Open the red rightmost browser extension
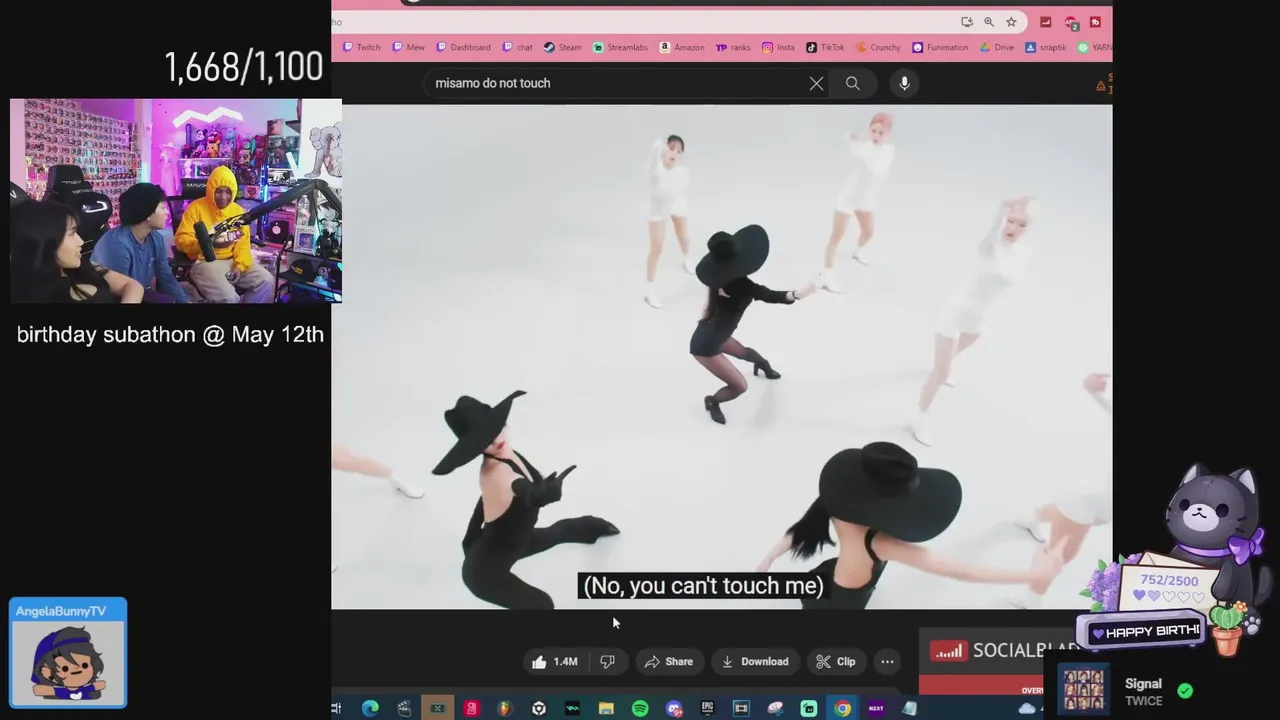The image size is (1280, 720). [x=1095, y=22]
